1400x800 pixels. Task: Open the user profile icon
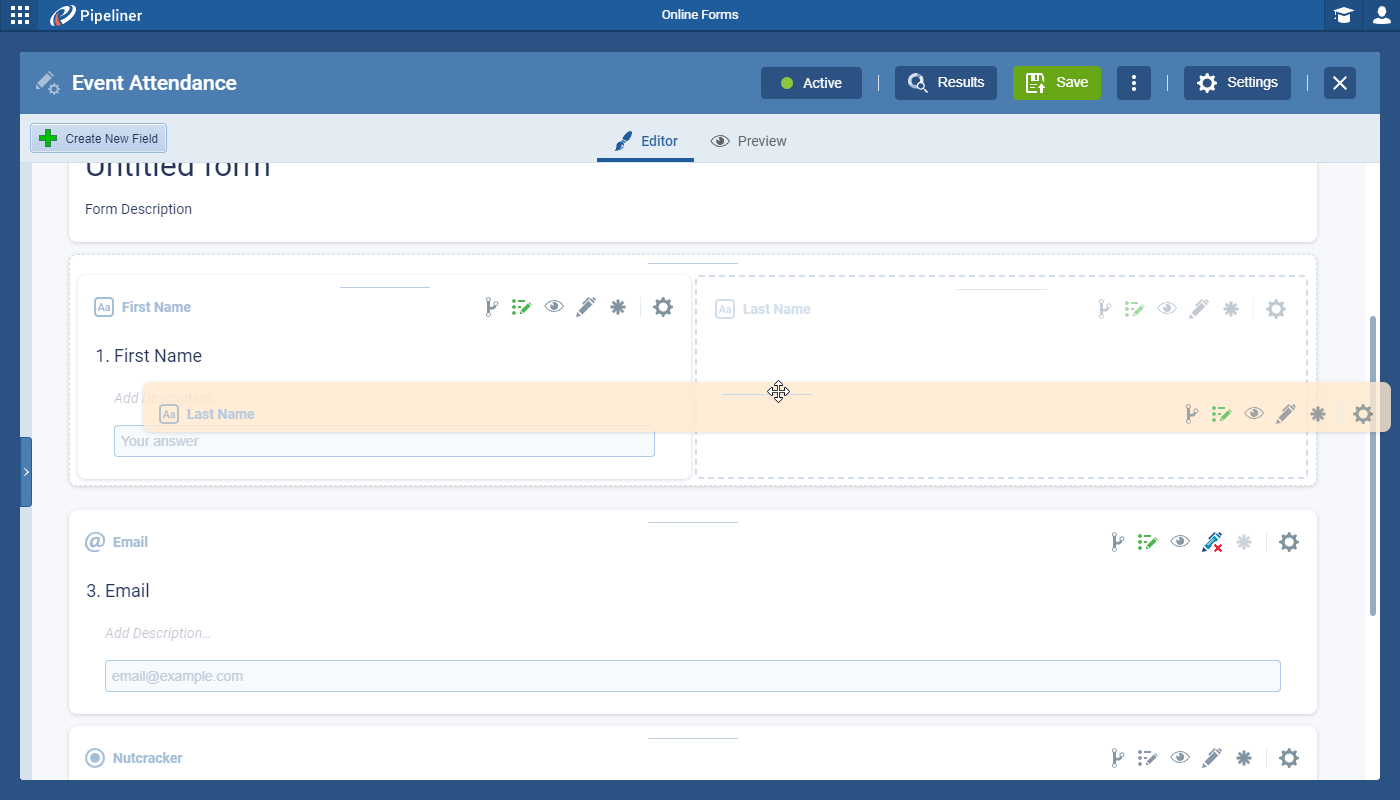(1382, 15)
